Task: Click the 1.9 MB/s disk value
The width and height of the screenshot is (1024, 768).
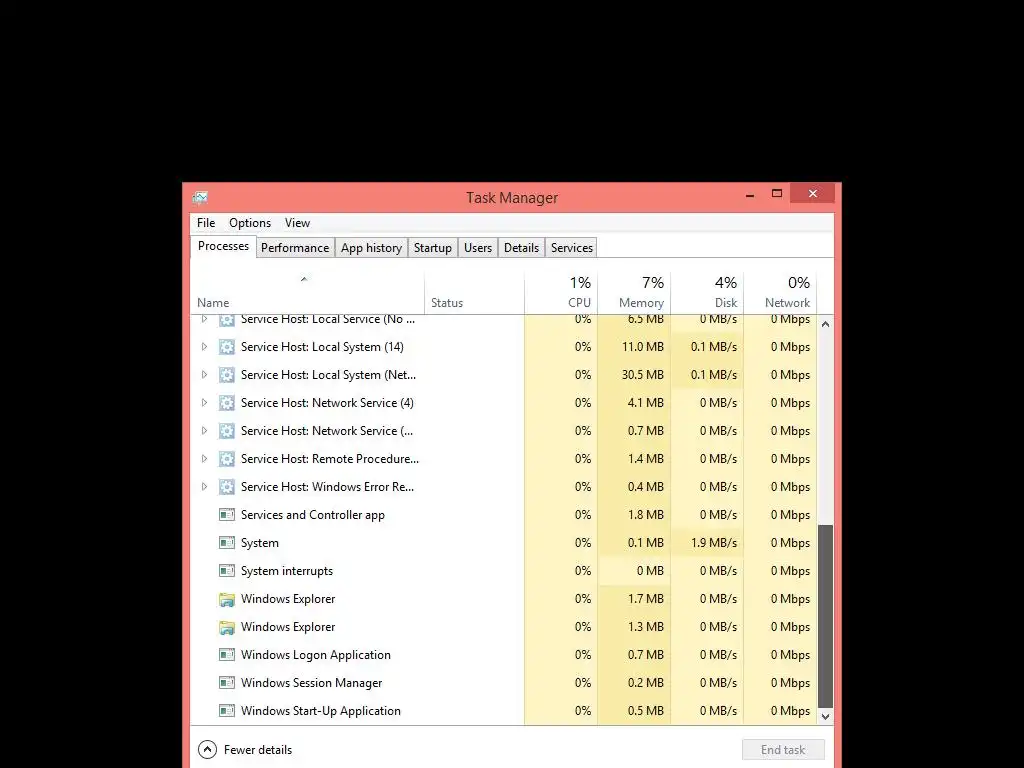Action: (714, 543)
